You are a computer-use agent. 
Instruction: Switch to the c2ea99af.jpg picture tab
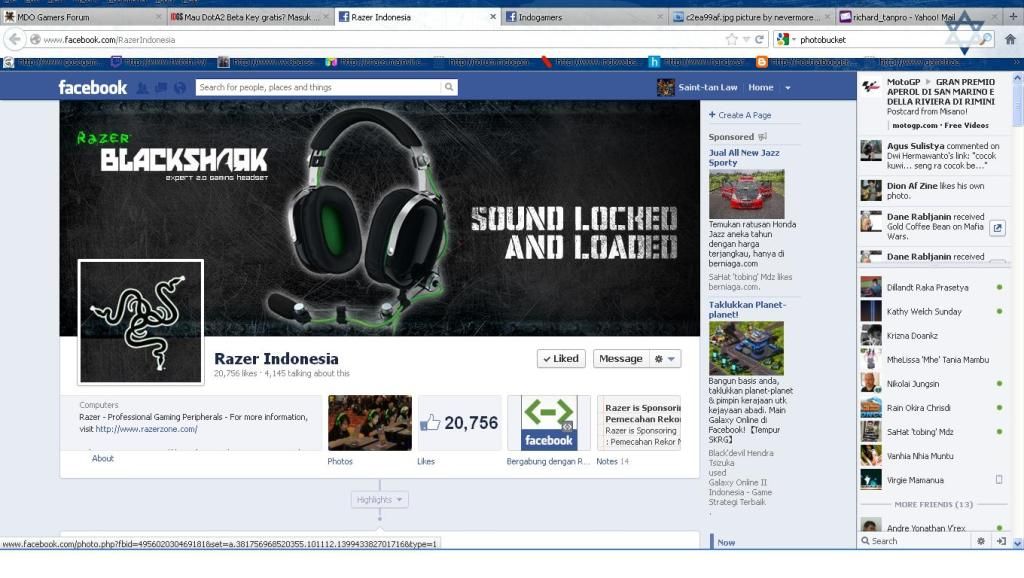[x=752, y=17]
